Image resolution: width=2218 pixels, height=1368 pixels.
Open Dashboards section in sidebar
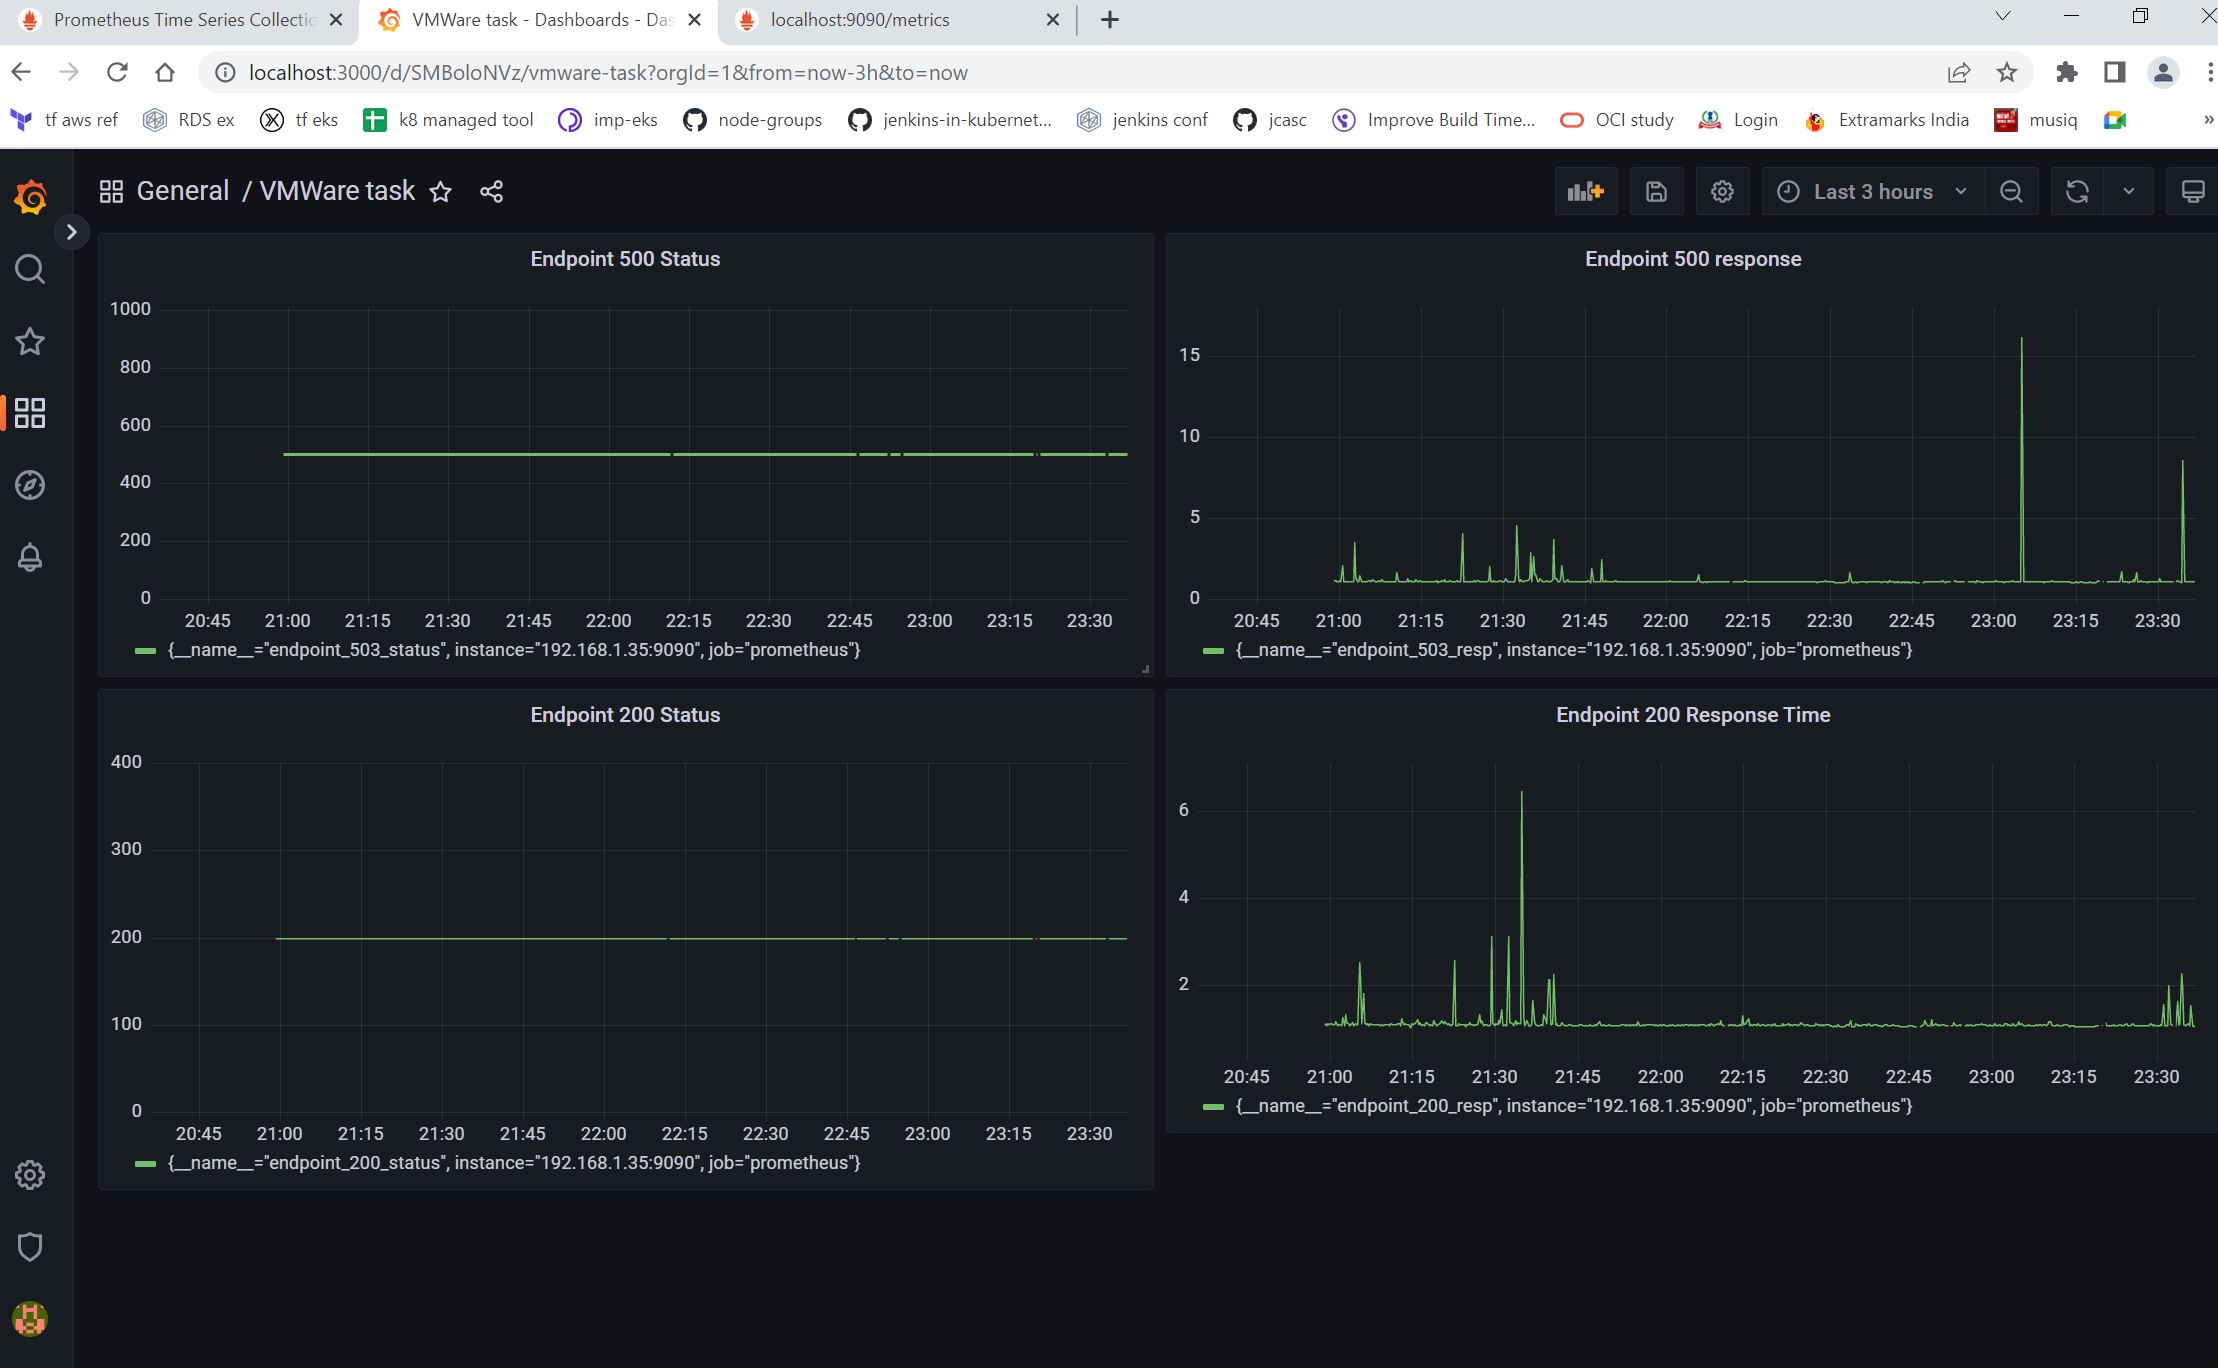[x=30, y=413]
